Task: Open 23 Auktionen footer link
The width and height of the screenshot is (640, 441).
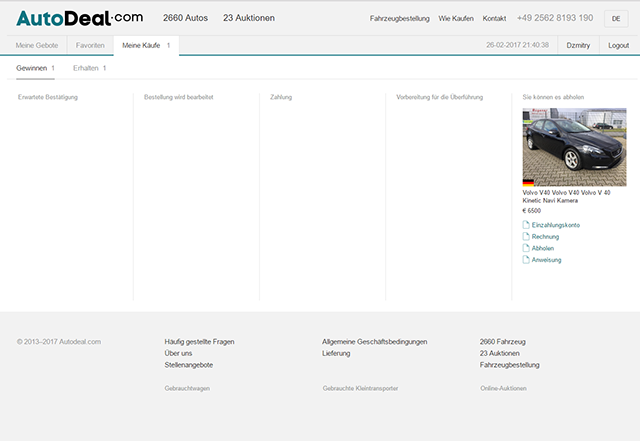Action: pos(500,353)
